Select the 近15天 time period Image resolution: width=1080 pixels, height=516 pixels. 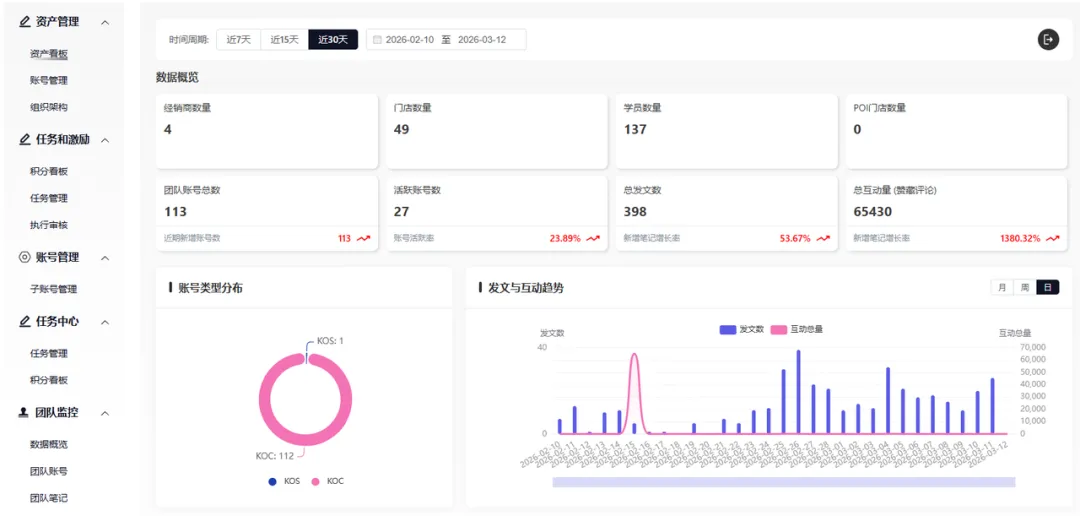click(284, 39)
